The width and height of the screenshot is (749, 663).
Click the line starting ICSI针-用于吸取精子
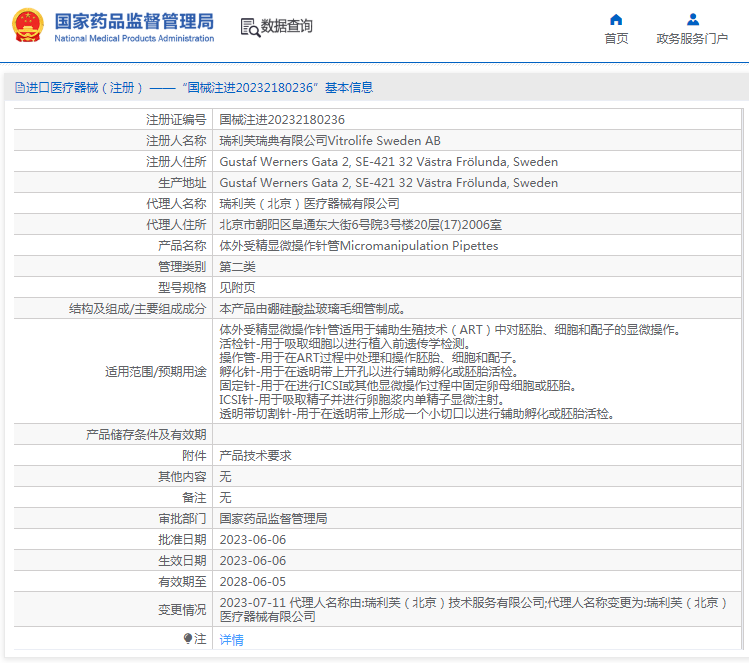point(362,399)
